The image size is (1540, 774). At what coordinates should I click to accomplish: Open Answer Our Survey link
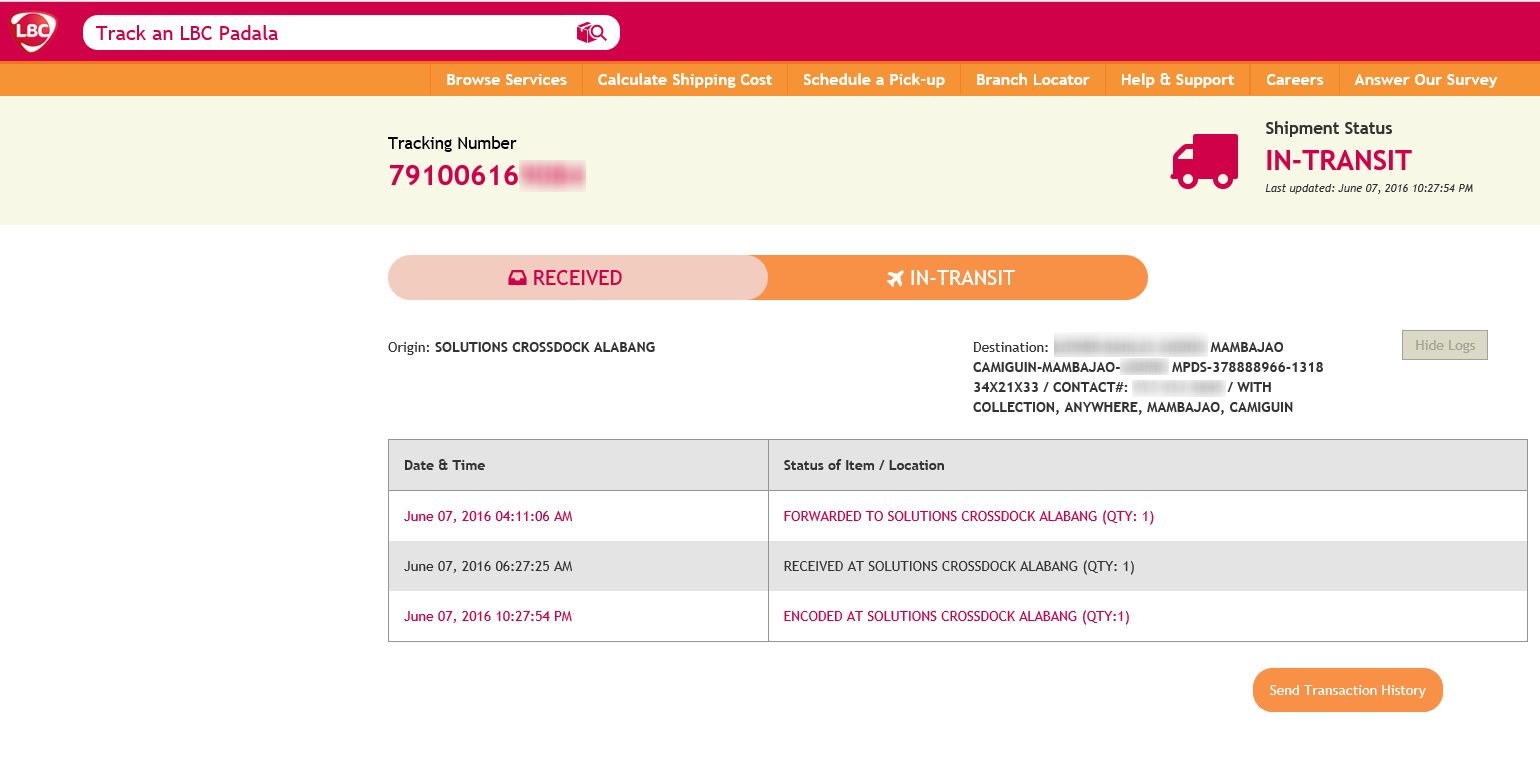(x=1425, y=80)
